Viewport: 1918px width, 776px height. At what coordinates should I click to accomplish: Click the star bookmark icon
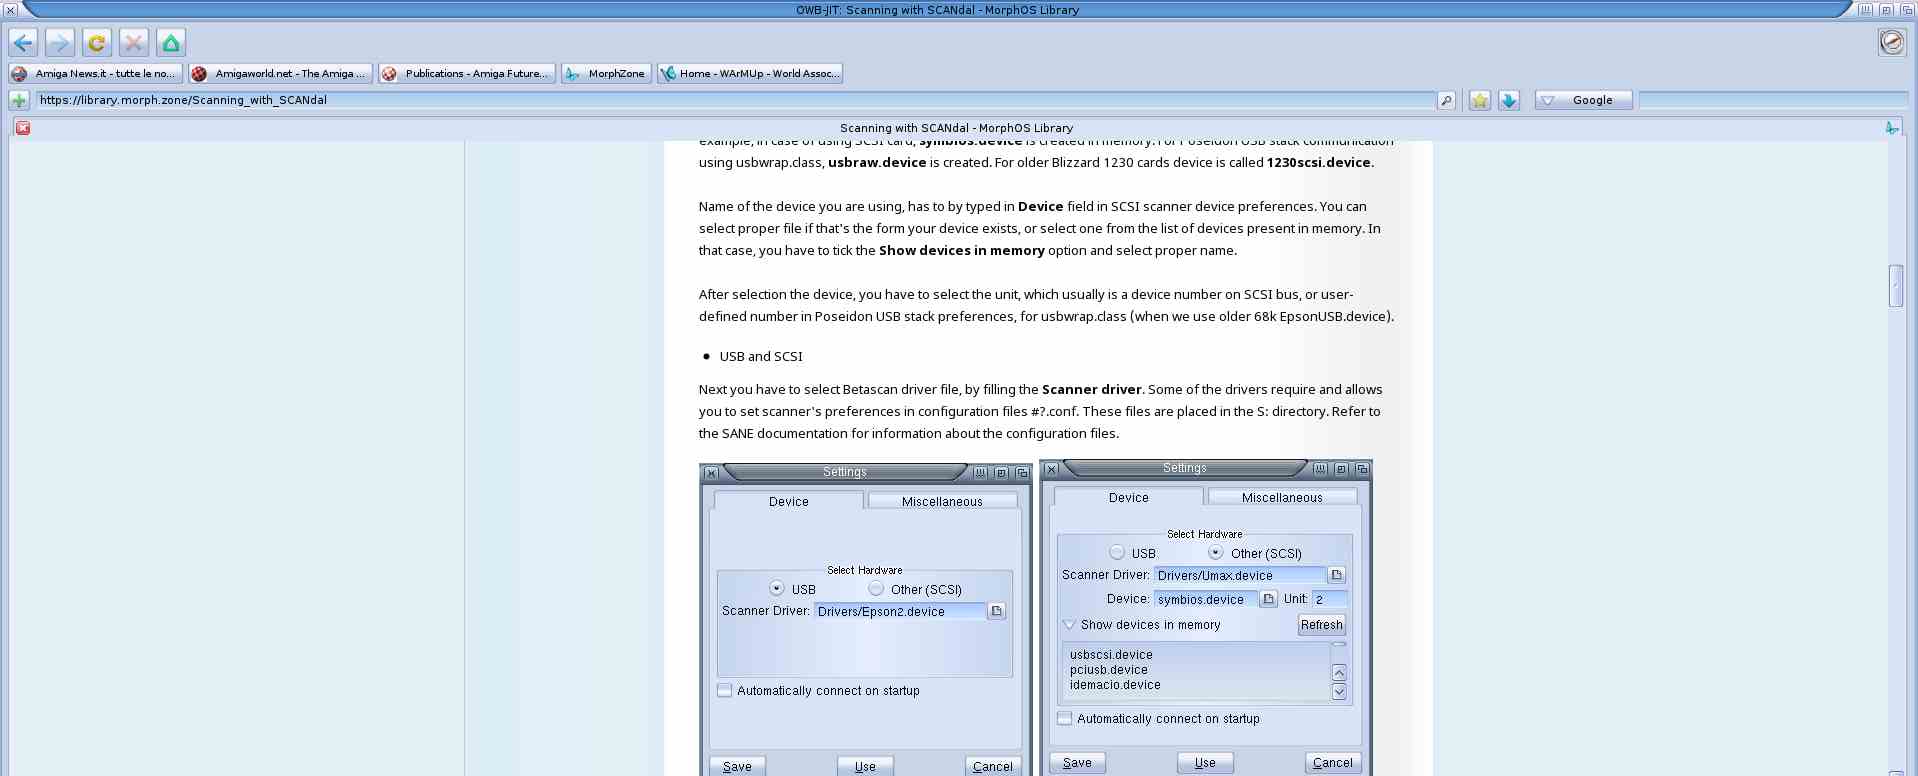(x=1480, y=100)
